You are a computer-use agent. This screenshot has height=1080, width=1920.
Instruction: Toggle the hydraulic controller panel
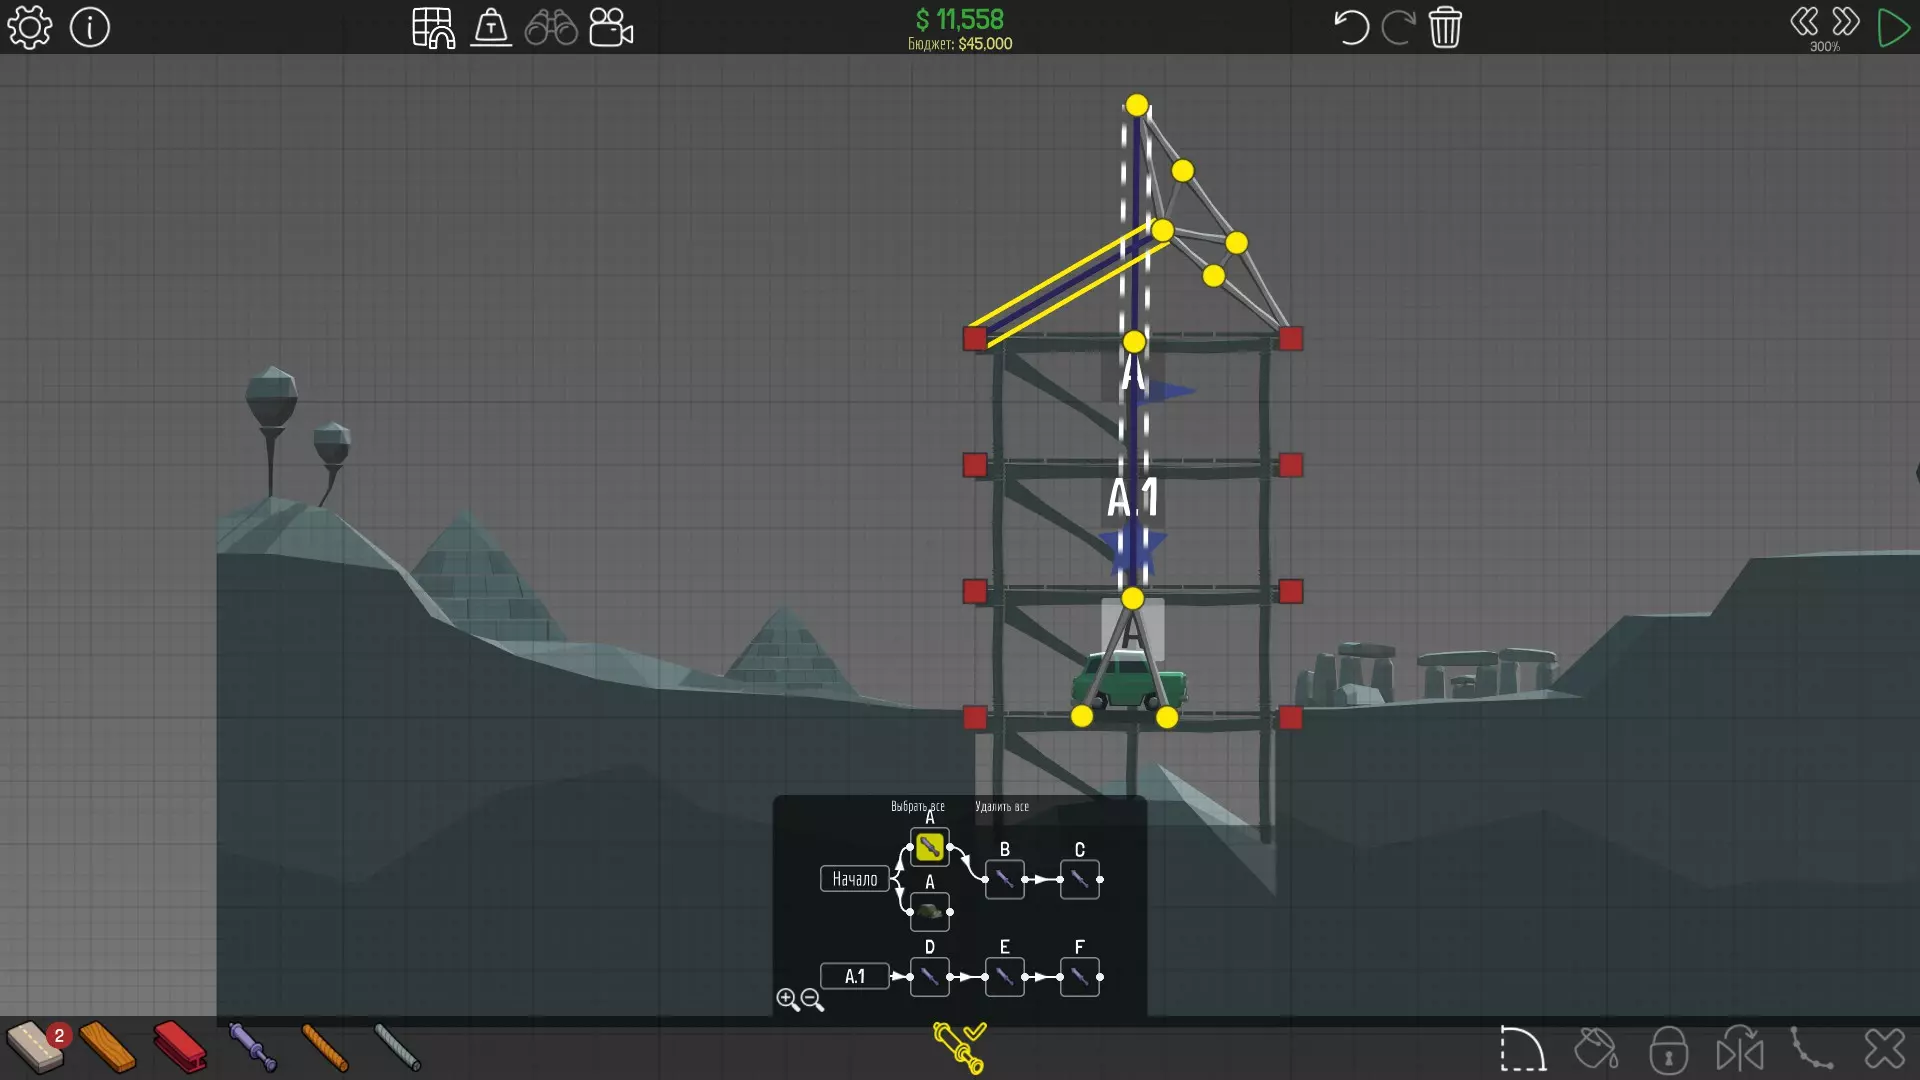tap(959, 1047)
